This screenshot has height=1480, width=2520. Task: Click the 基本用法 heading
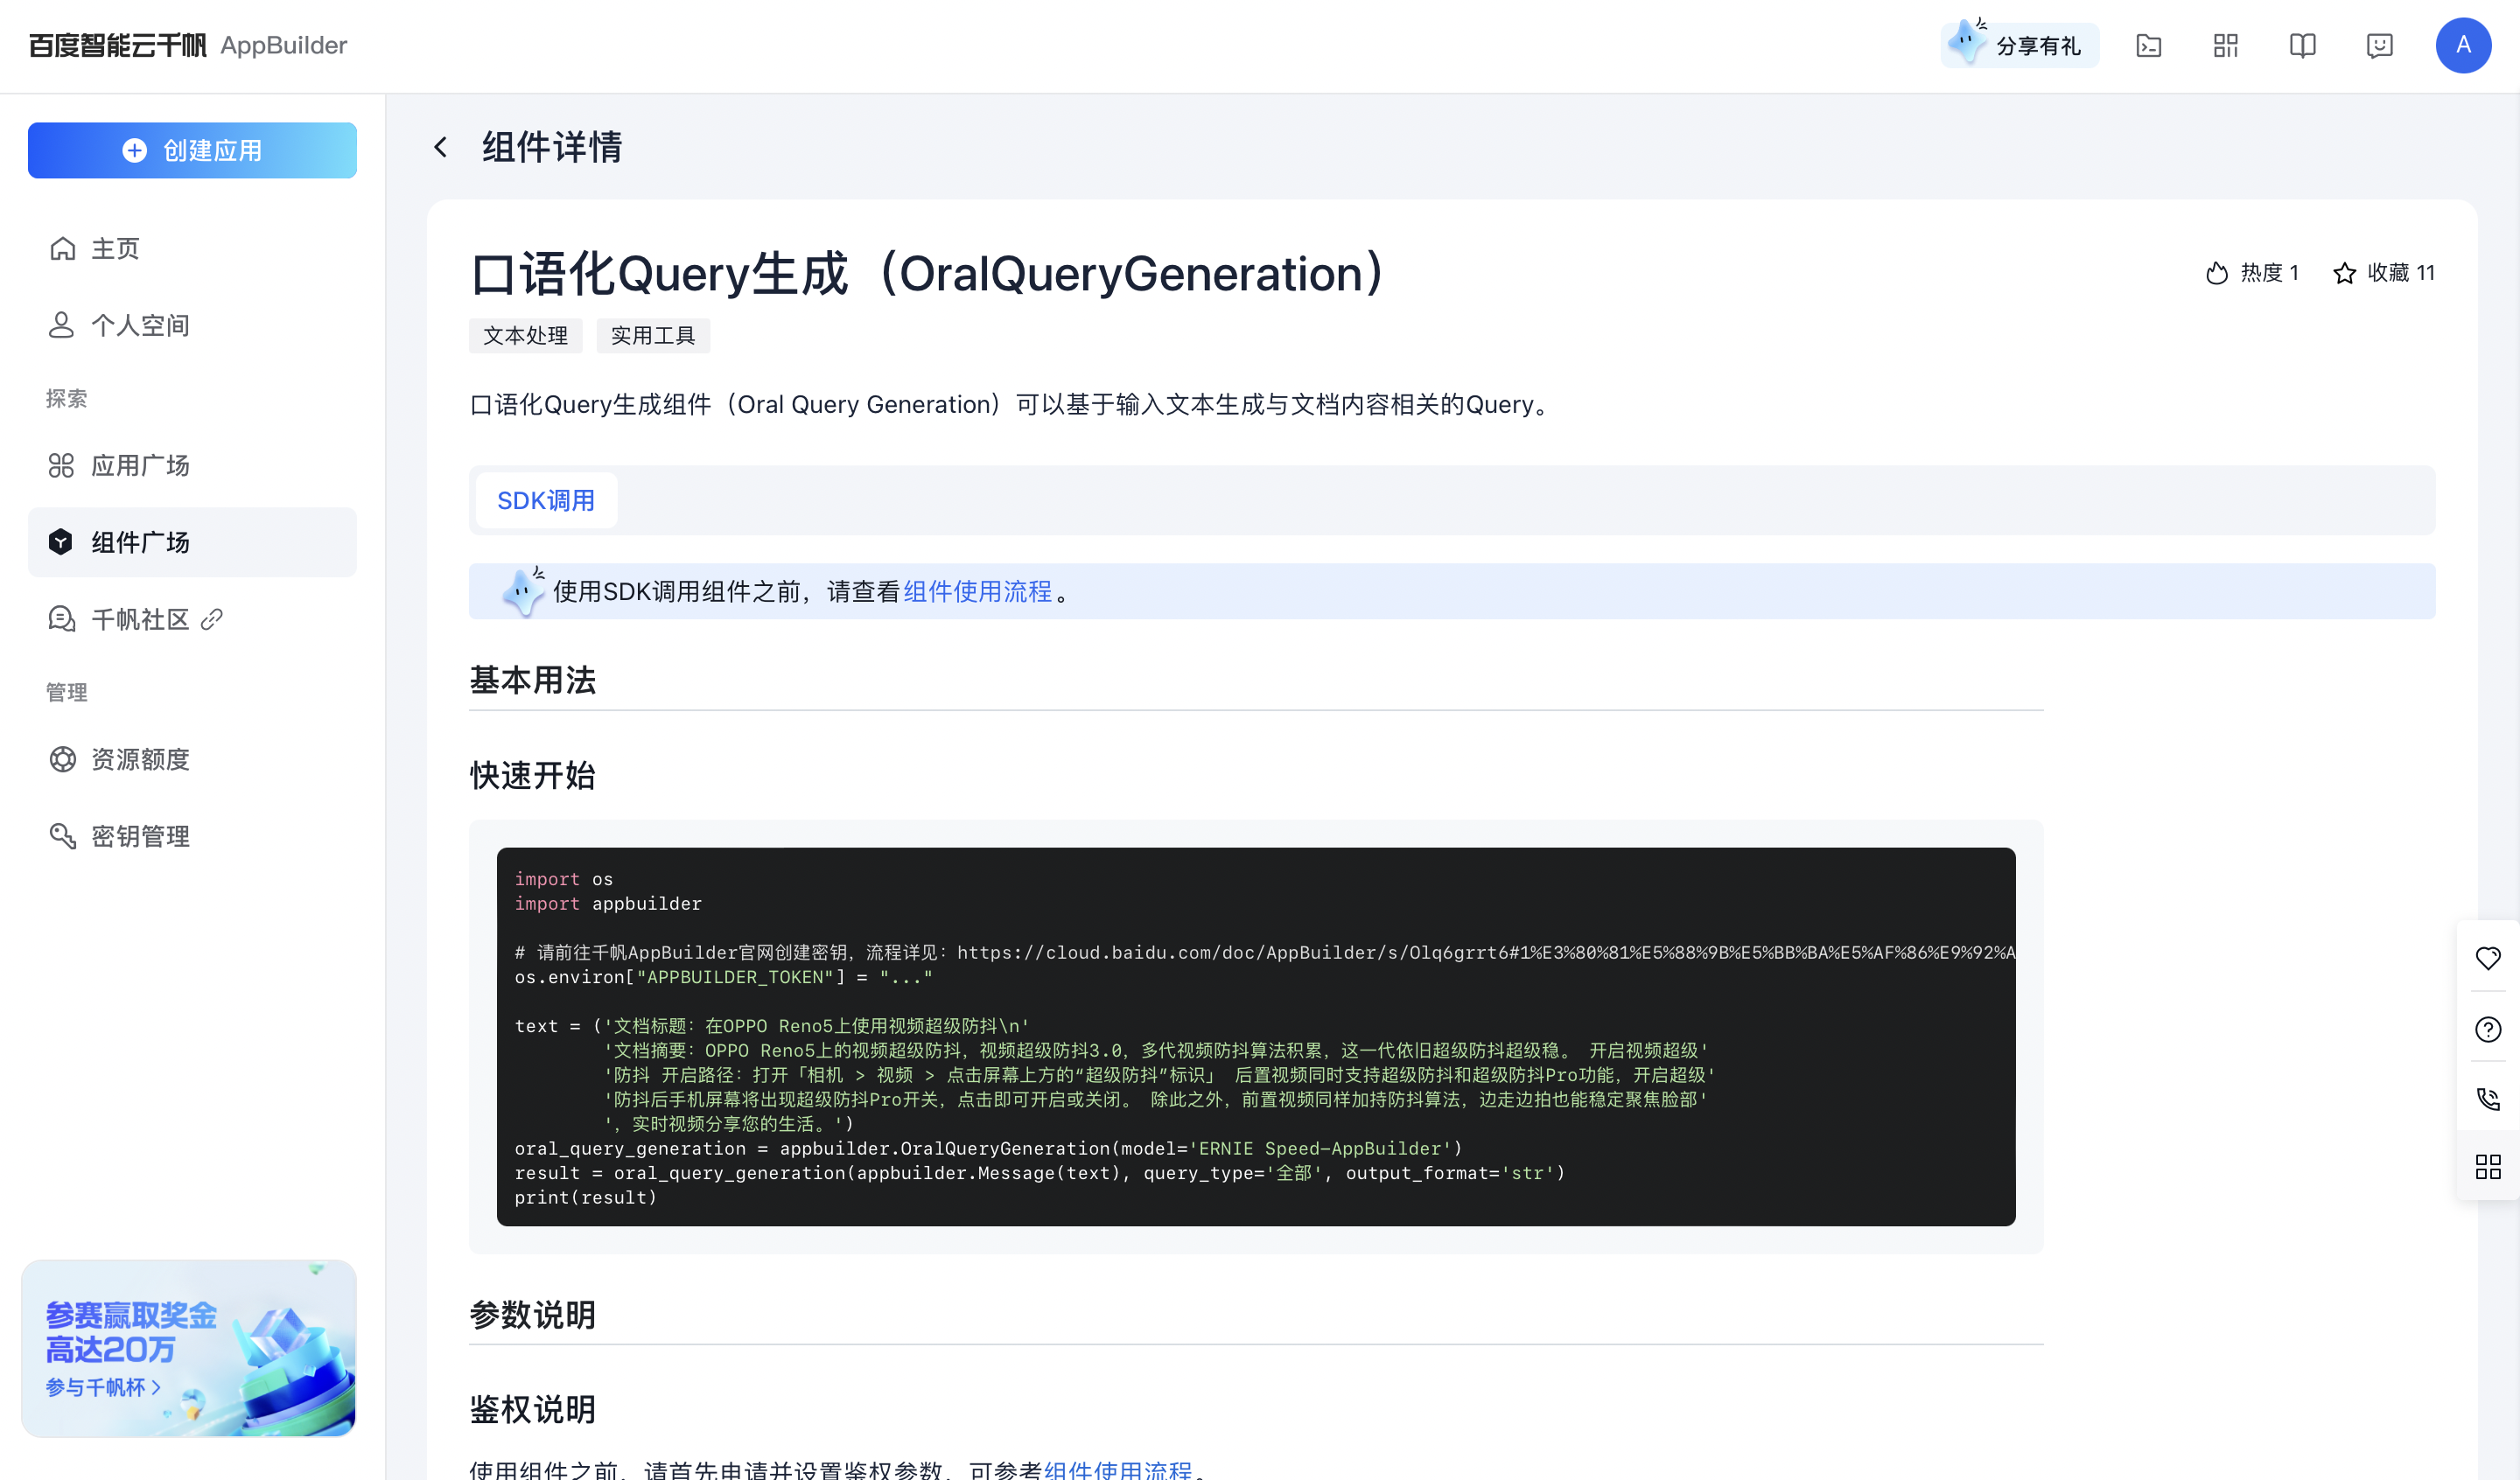tap(533, 680)
